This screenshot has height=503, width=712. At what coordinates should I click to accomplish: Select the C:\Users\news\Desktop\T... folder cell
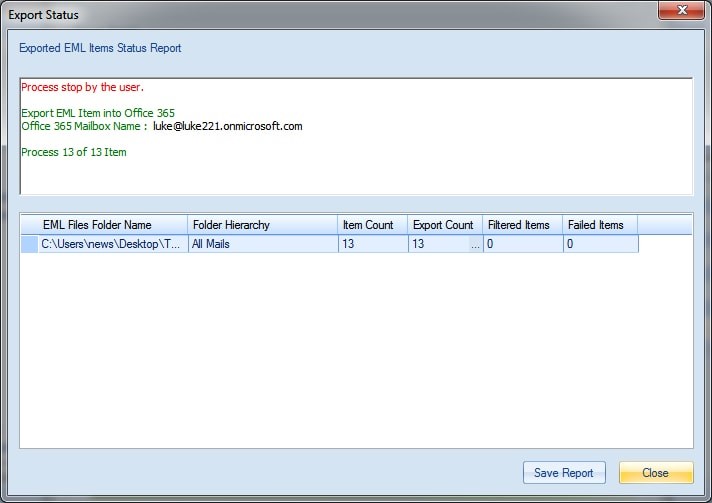[x=113, y=244]
